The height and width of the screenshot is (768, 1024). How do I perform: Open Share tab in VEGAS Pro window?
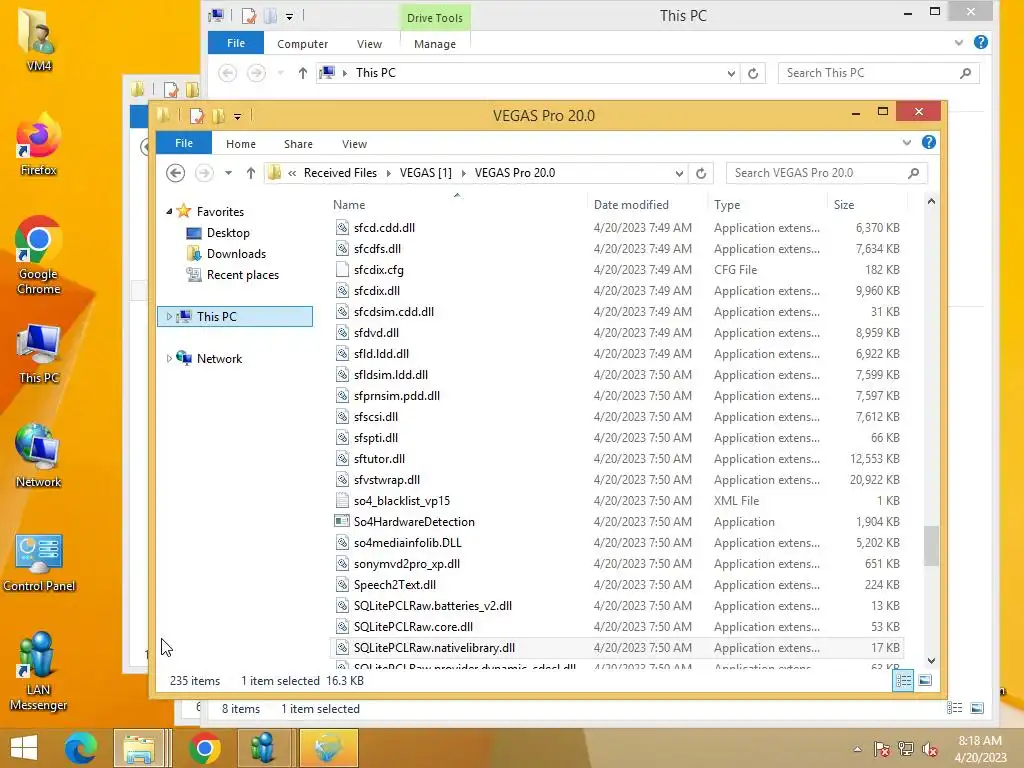click(x=298, y=144)
